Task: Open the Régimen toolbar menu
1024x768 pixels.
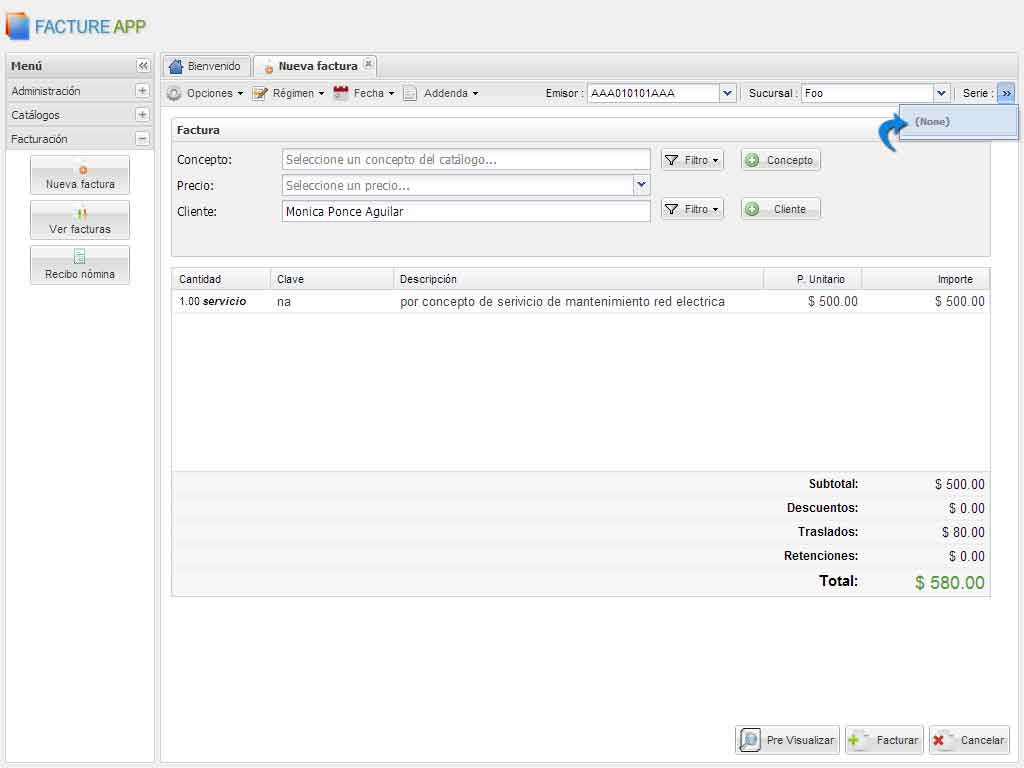Action: 289,93
